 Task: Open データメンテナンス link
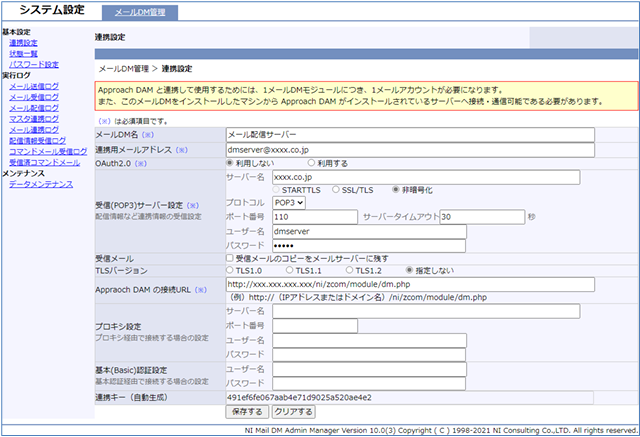coord(41,184)
